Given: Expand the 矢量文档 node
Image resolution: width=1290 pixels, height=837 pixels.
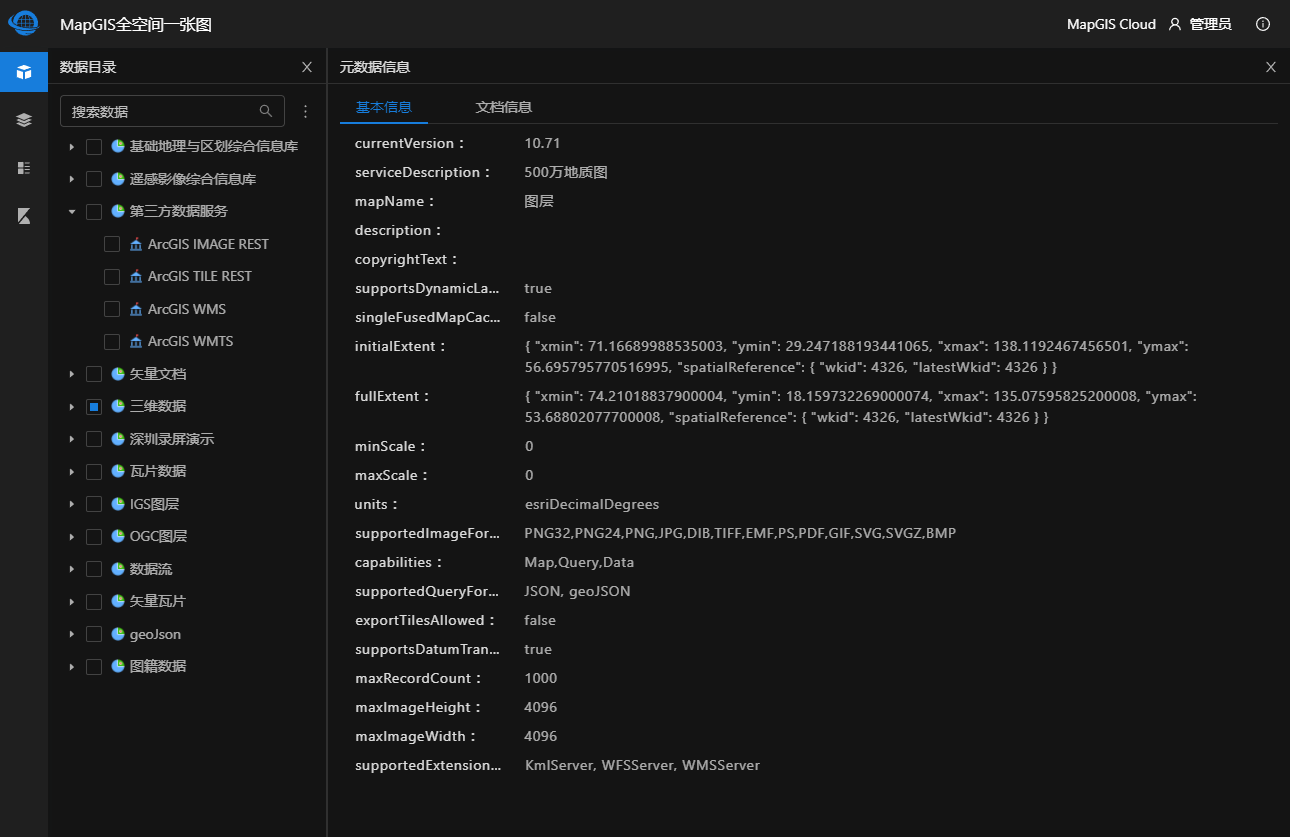Looking at the screenshot, I should pyautogui.click(x=71, y=374).
